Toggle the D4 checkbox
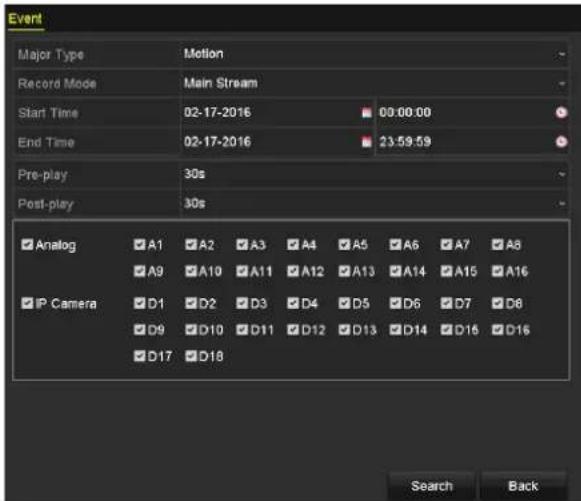Viewport: 581px width, 501px height. [x=293, y=303]
